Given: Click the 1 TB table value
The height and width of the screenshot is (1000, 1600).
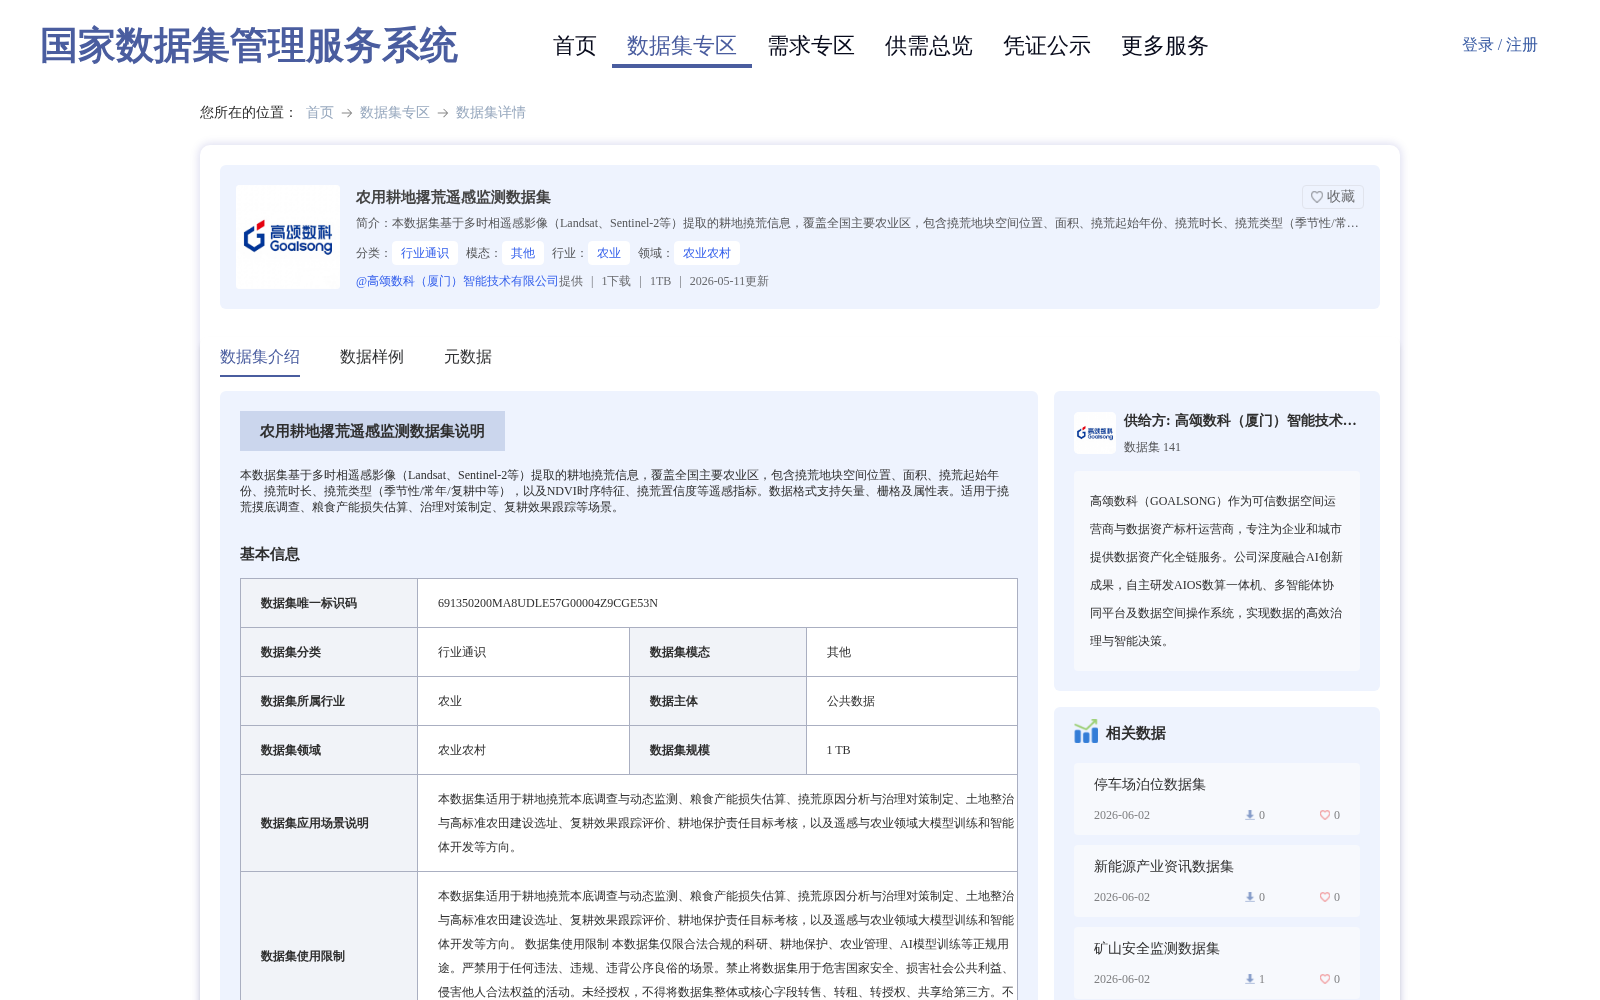Looking at the screenshot, I should click(838, 750).
